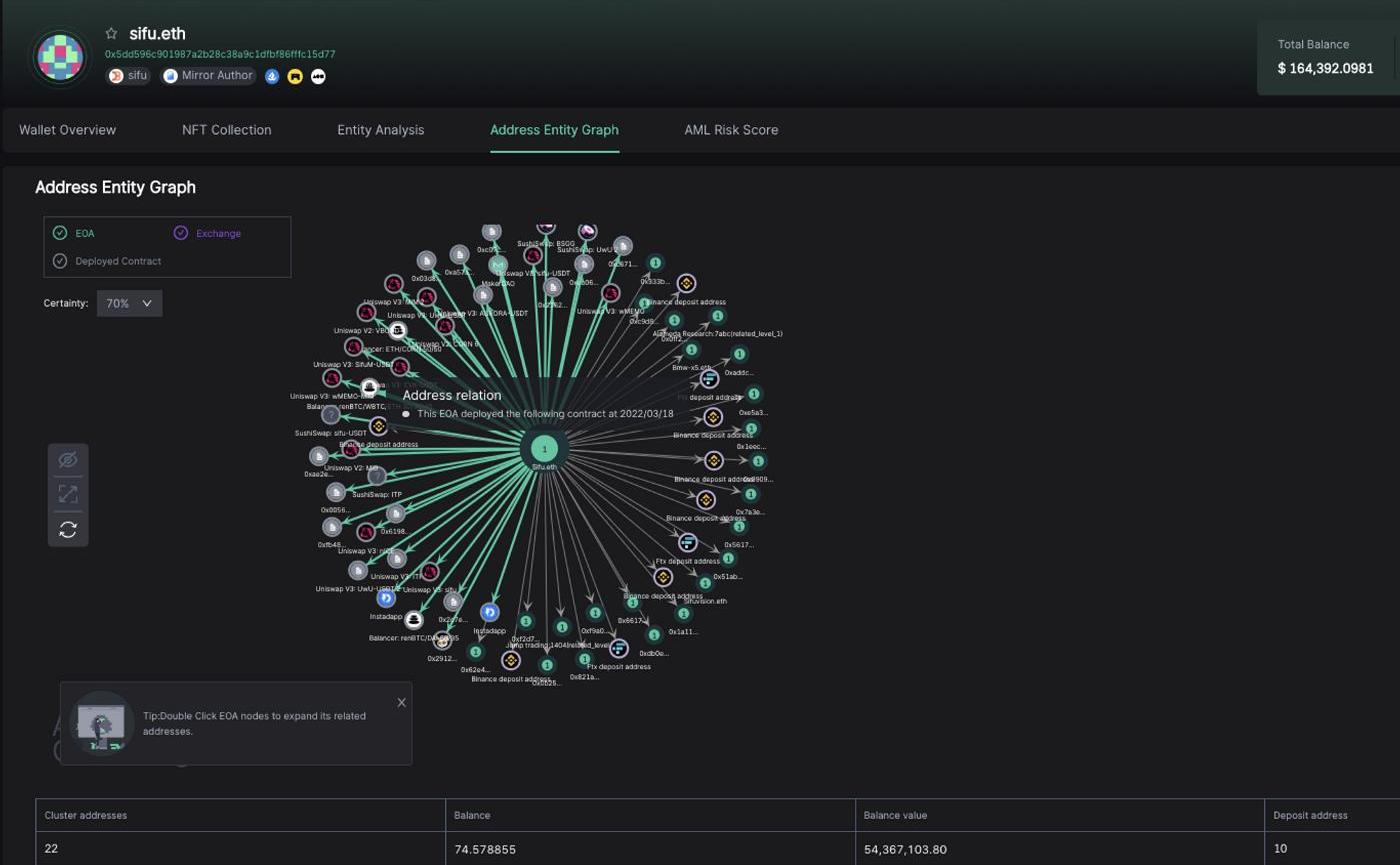Click the yellow badge icon in header

(x=295, y=76)
